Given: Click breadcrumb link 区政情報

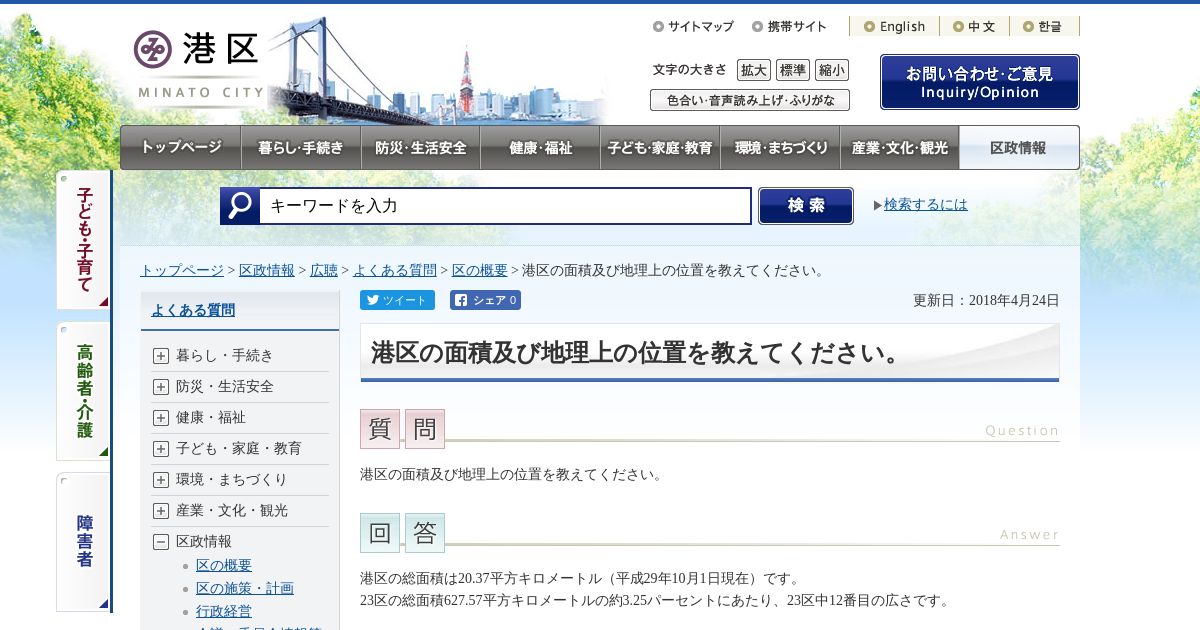Looking at the screenshot, I should pyautogui.click(x=267, y=270).
